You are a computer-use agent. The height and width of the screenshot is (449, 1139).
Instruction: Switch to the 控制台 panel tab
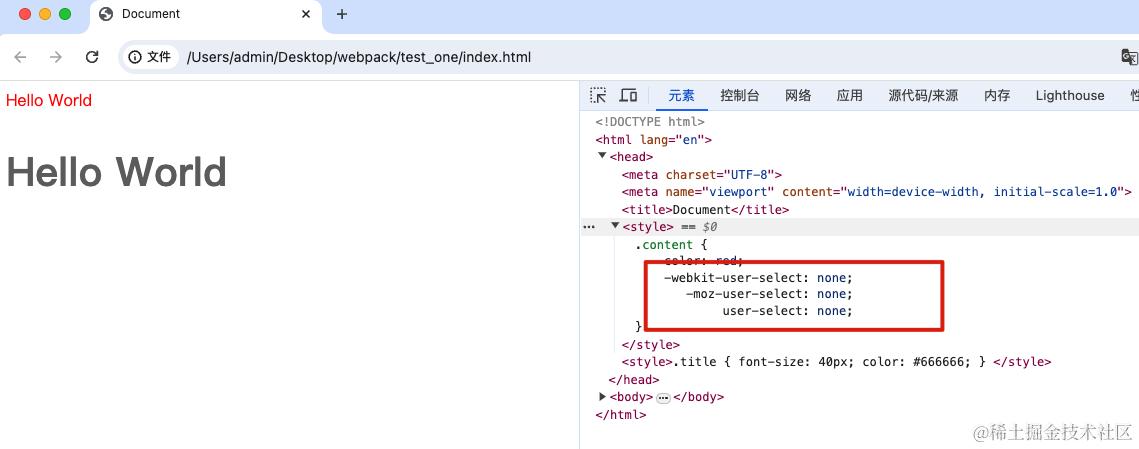739,96
